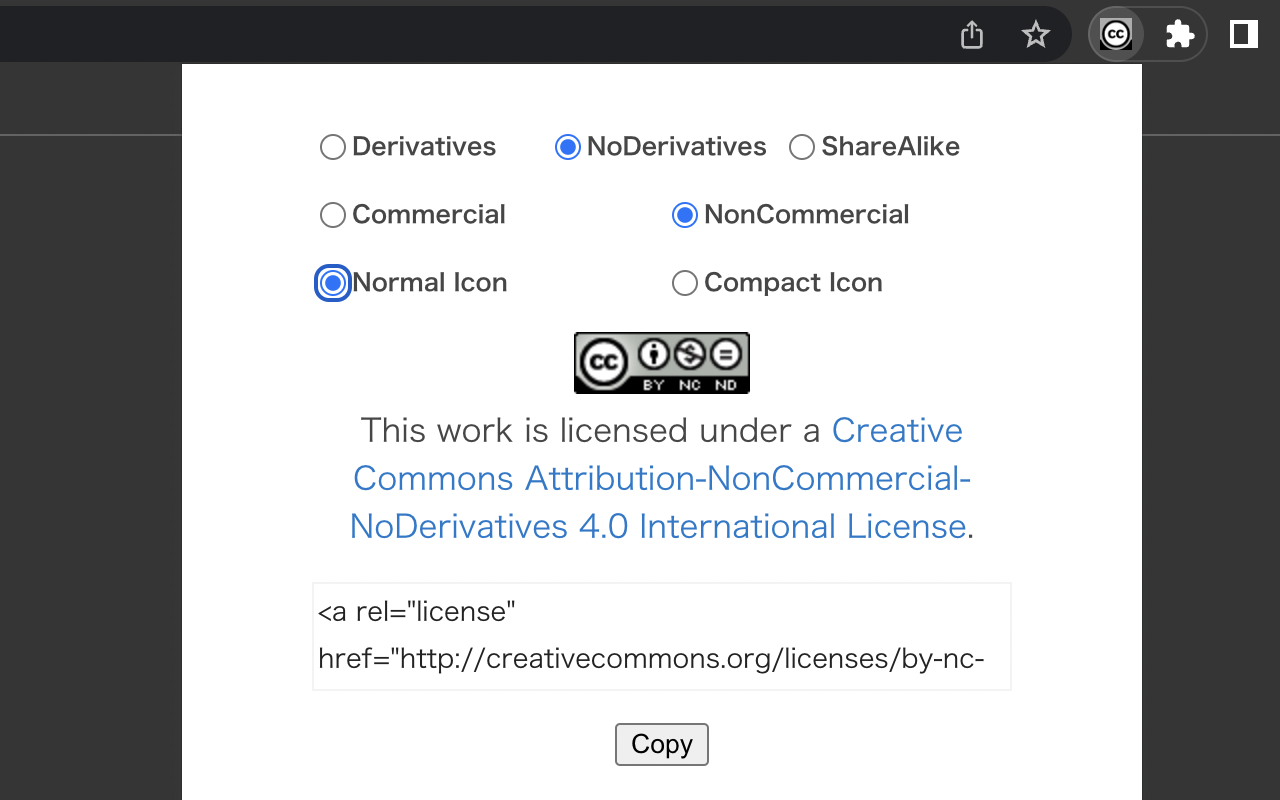The height and width of the screenshot is (800, 1280).
Task: Click the Copy button
Action: coord(662,745)
